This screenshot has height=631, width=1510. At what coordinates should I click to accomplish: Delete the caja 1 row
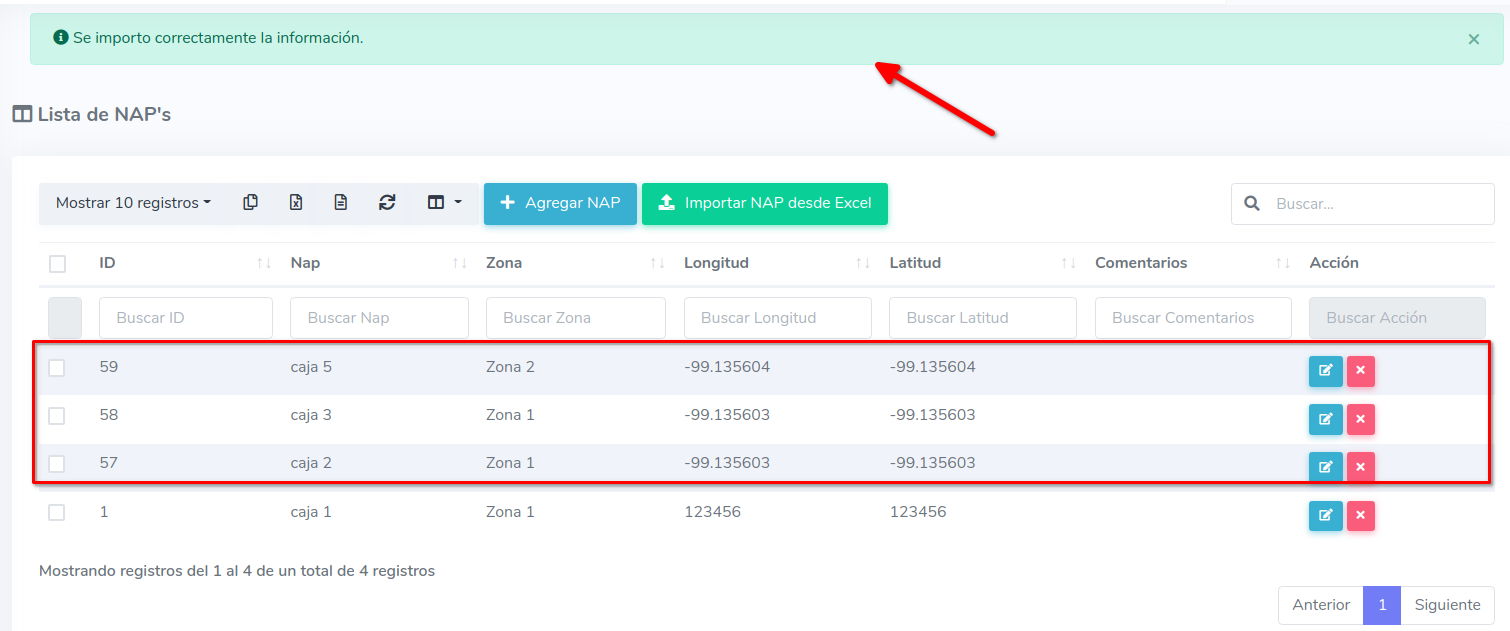pyautogui.click(x=1360, y=516)
